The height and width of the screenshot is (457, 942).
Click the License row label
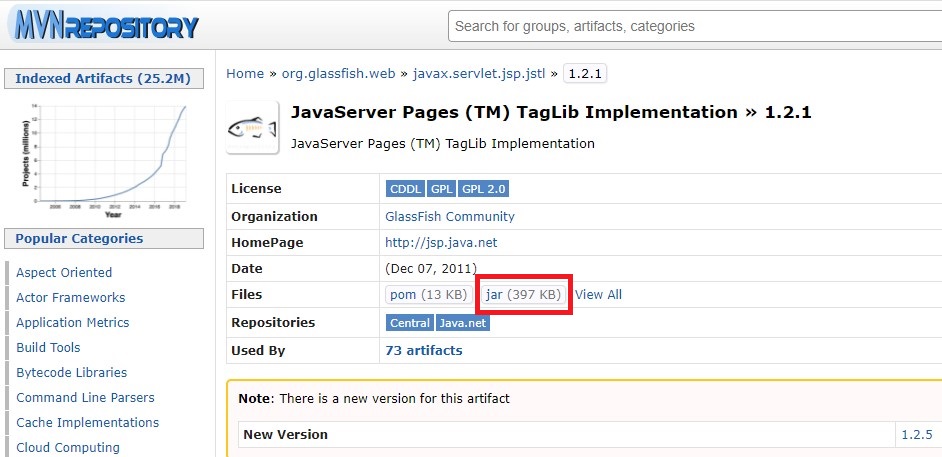256,189
